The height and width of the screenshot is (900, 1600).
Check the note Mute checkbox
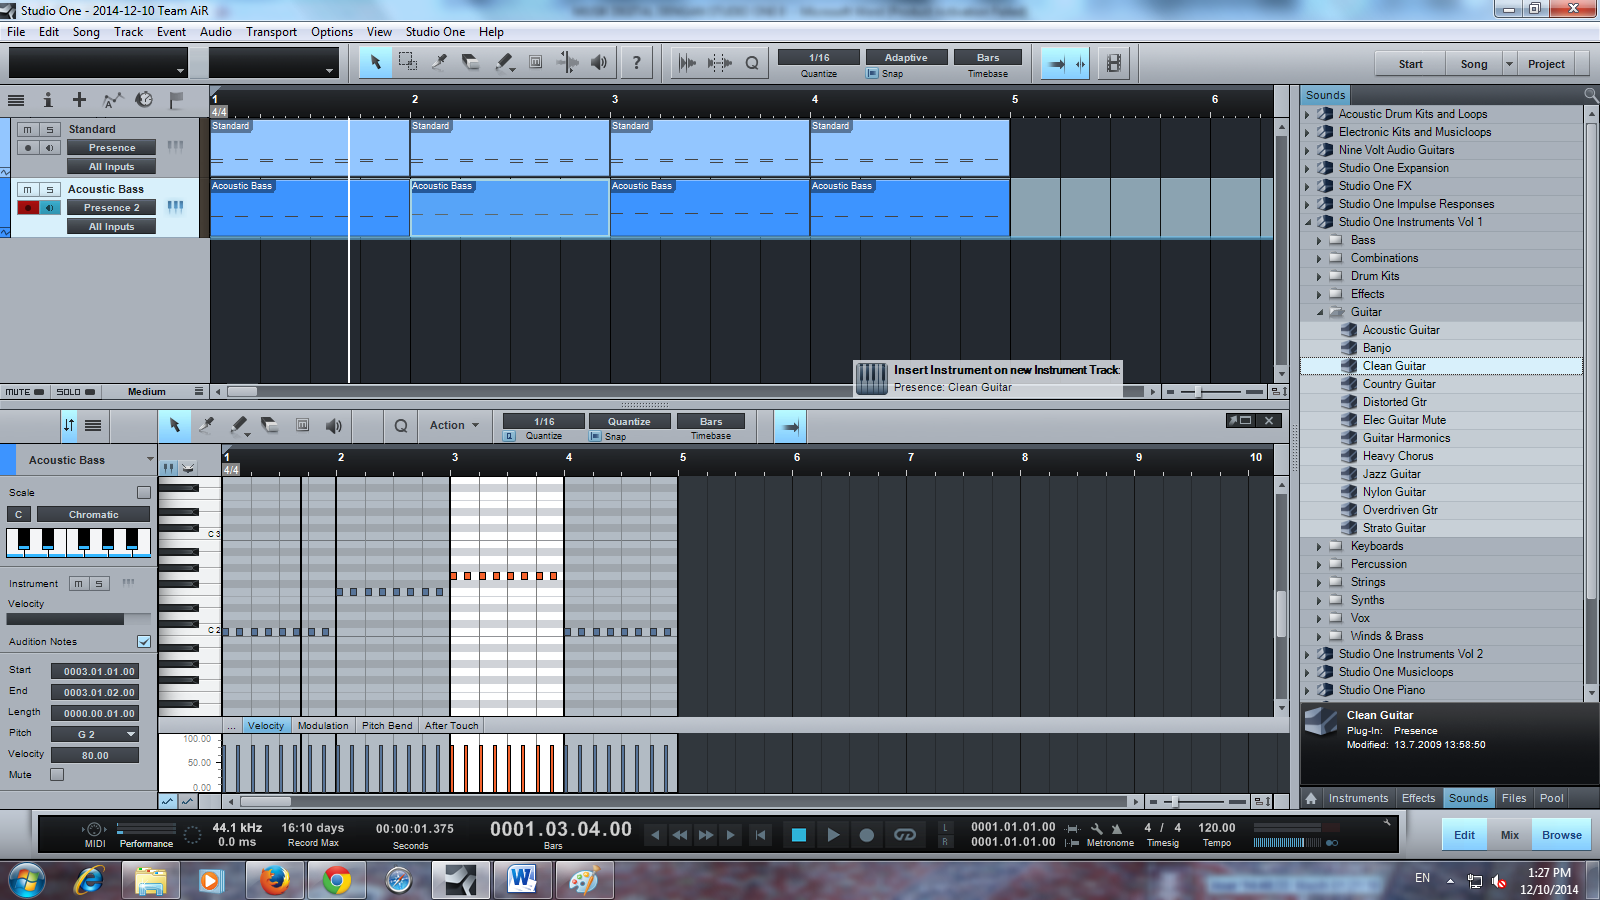pos(57,774)
